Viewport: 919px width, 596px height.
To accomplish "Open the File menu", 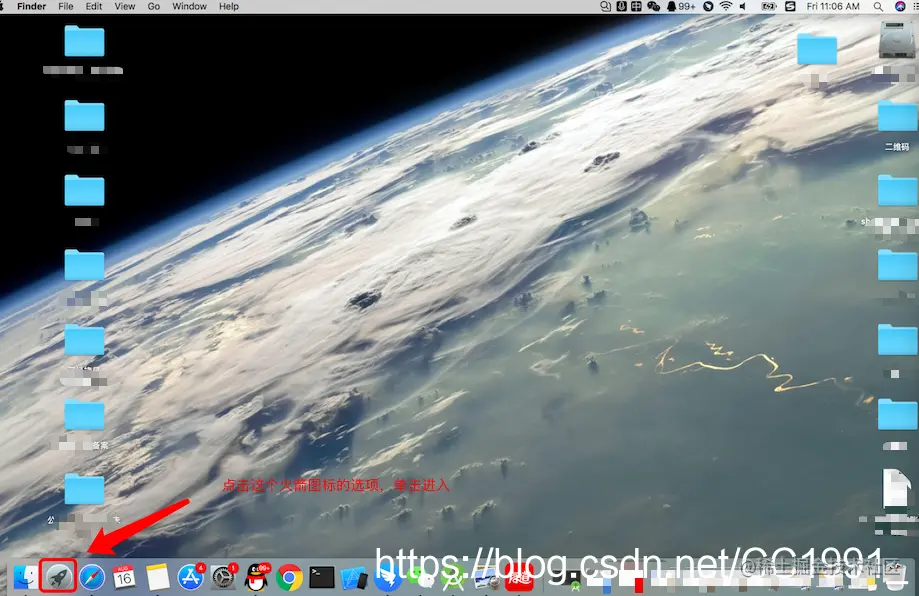I will tap(66, 6).
